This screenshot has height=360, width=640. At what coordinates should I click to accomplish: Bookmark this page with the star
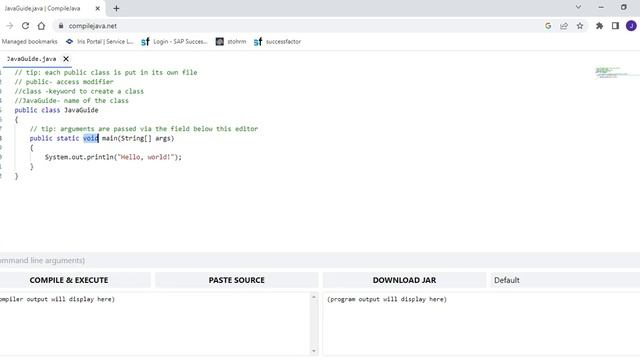(580, 26)
